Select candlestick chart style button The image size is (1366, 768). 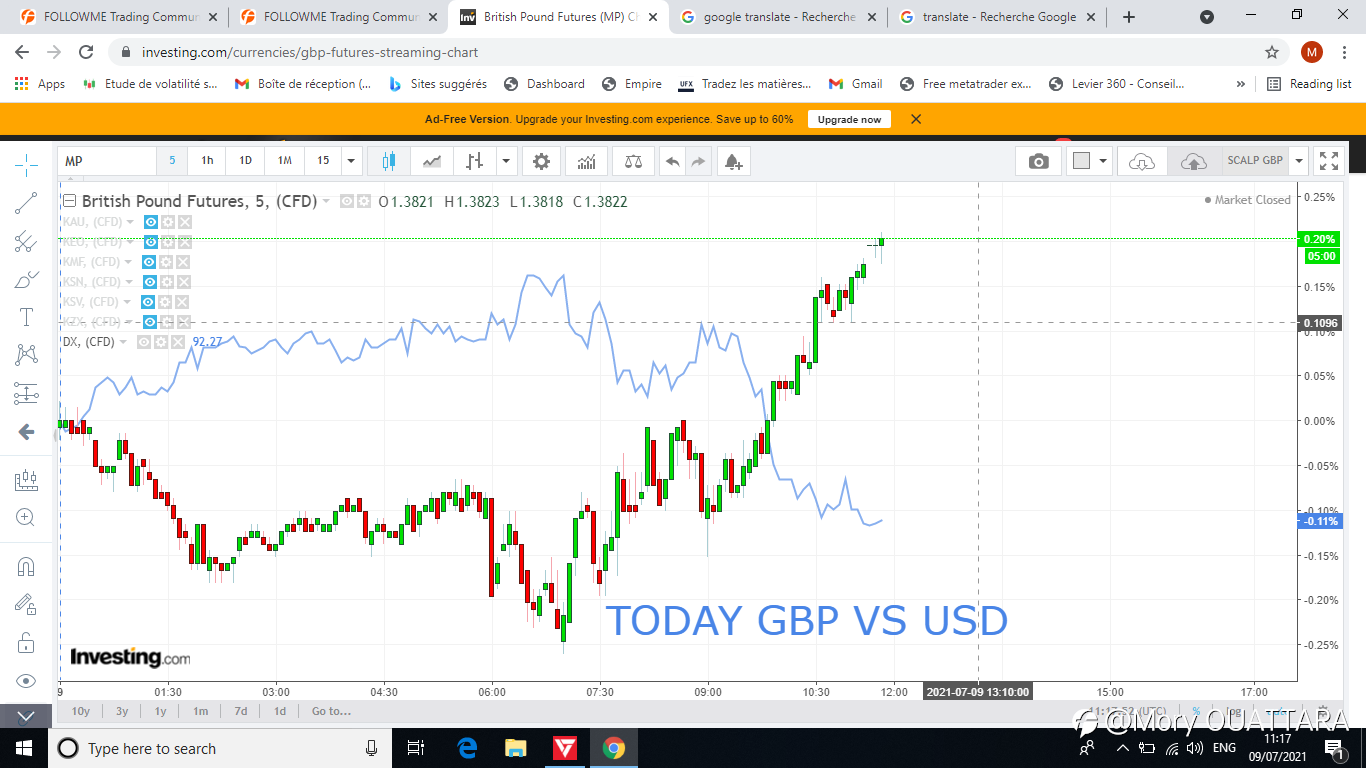pos(389,161)
